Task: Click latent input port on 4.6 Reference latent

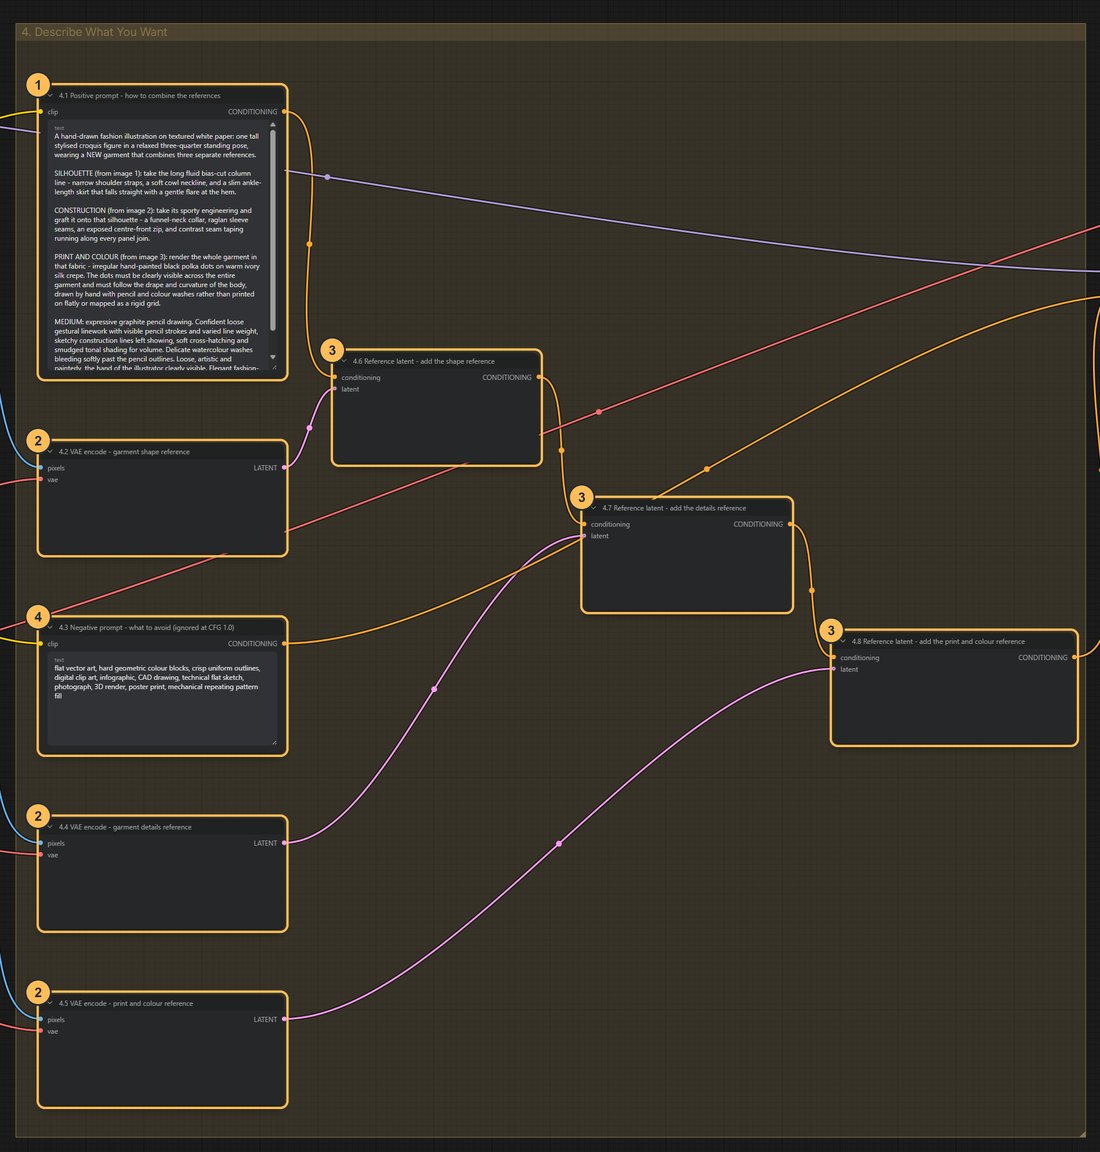Action: coord(335,389)
